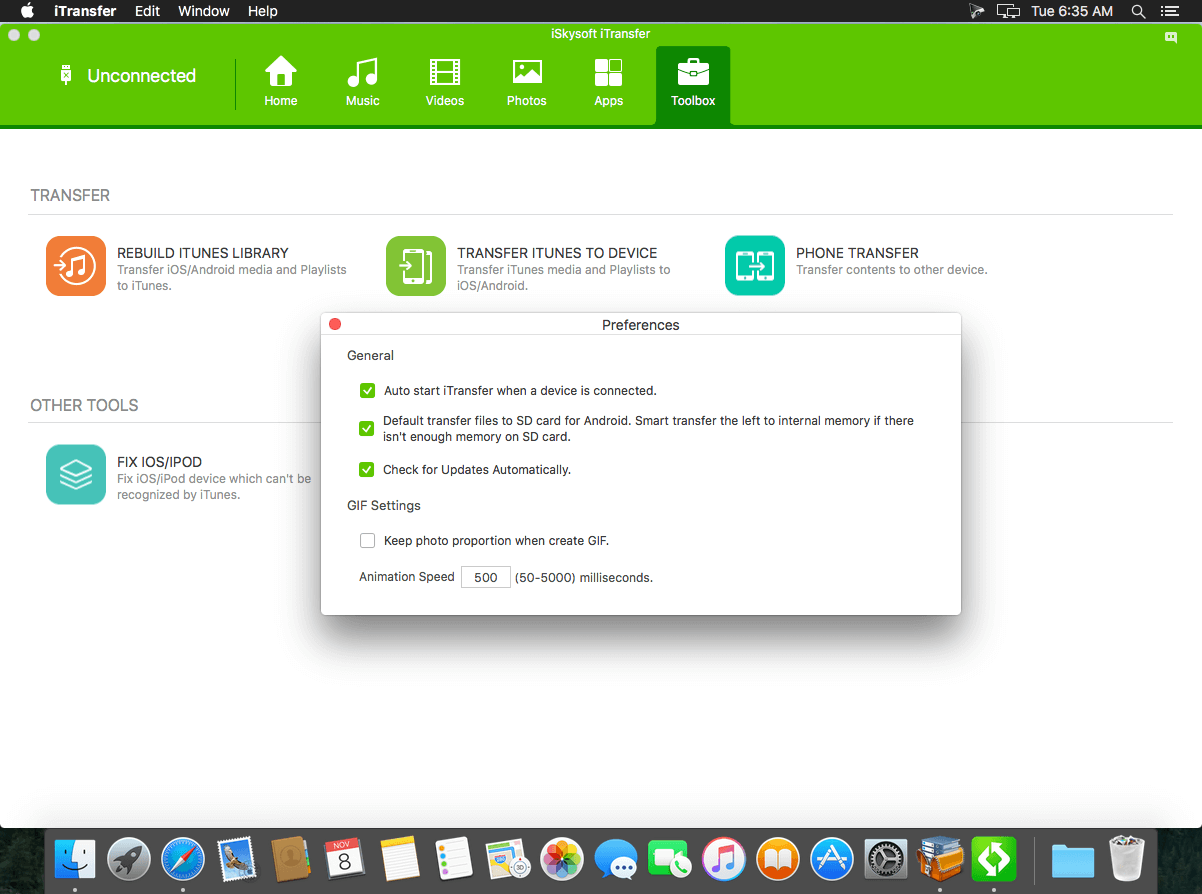Click the Unconnected device USB icon
The image size is (1202, 894).
66,75
